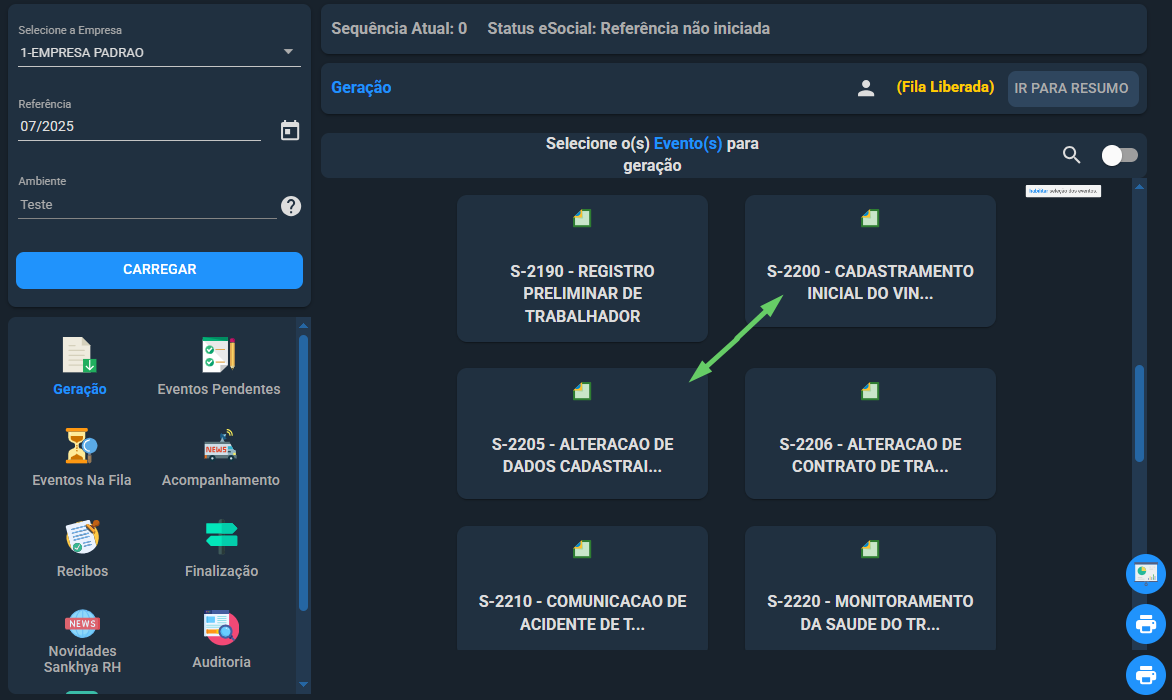
Task: Select S-2220 Monitoramento da Saude card
Action: coord(870,588)
